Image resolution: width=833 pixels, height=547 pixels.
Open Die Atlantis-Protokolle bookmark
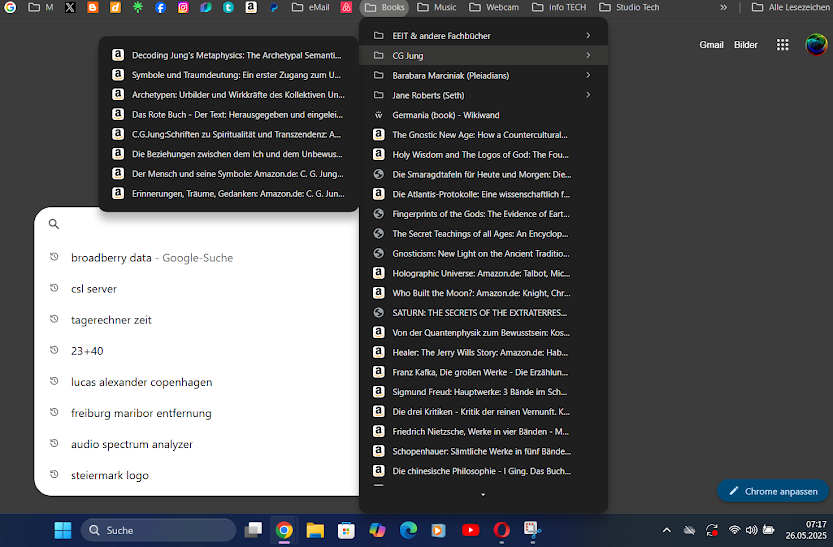coord(483,194)
